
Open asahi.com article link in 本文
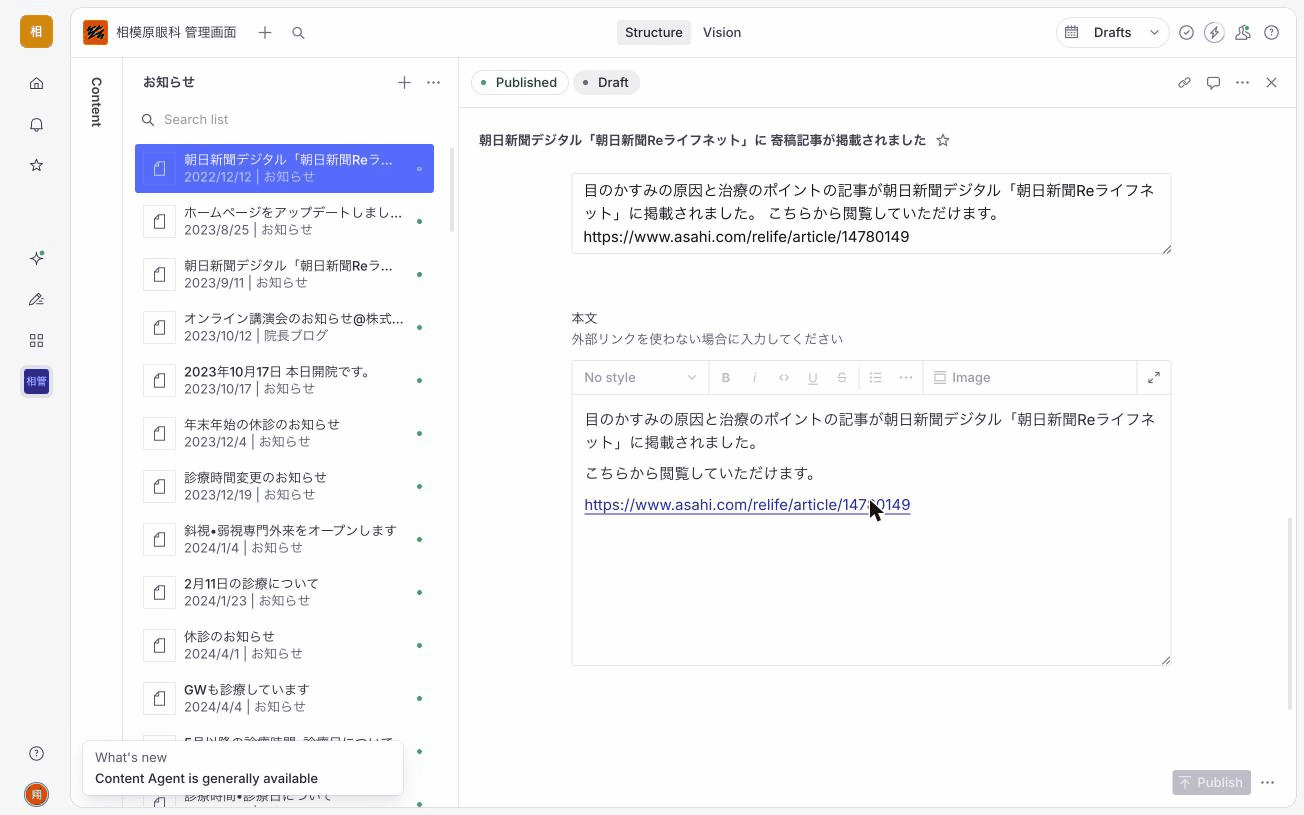747,504
